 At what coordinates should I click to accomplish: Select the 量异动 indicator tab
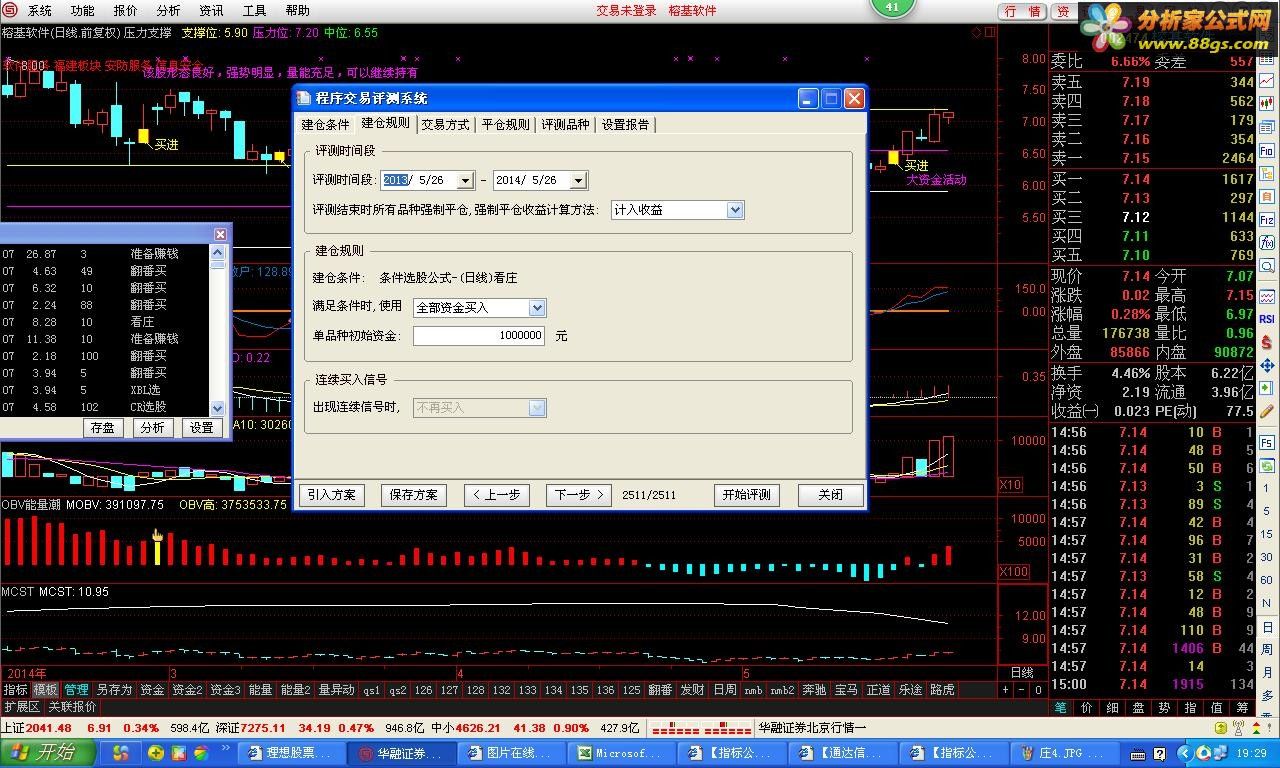click(x=336, y=690)
